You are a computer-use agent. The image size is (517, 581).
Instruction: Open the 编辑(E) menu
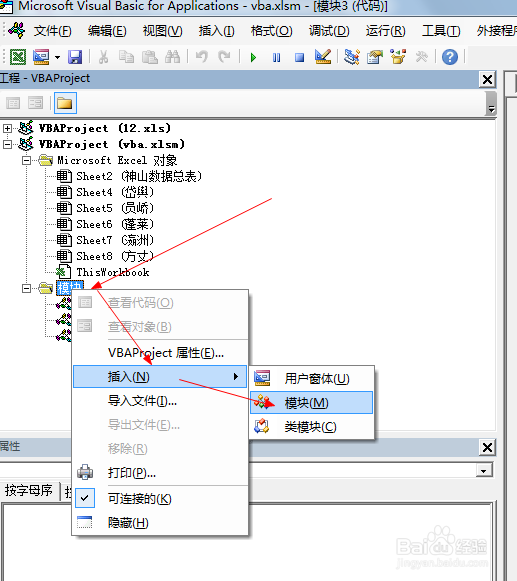pyautogui.click(x=107, y=31)
